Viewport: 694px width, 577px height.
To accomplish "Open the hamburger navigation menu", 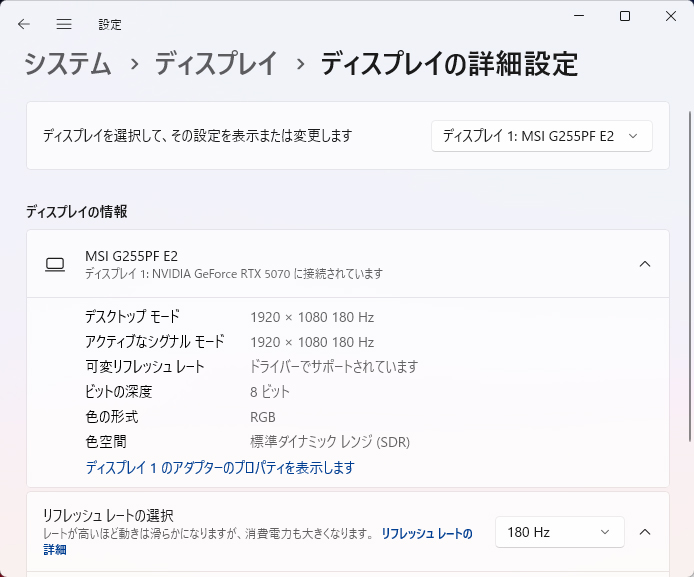I will (x=64, y=24).
